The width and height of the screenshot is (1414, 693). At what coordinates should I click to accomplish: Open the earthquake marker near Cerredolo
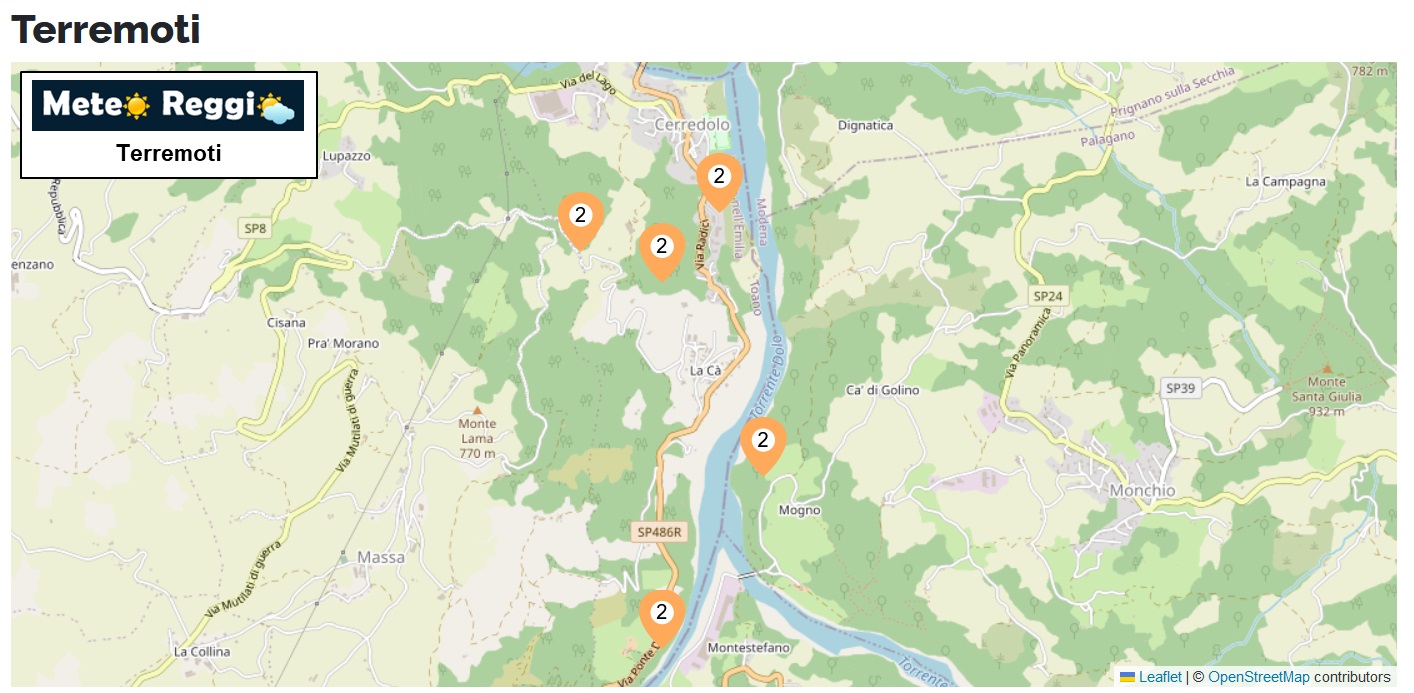pyautogui.click(x=719, y=181)
